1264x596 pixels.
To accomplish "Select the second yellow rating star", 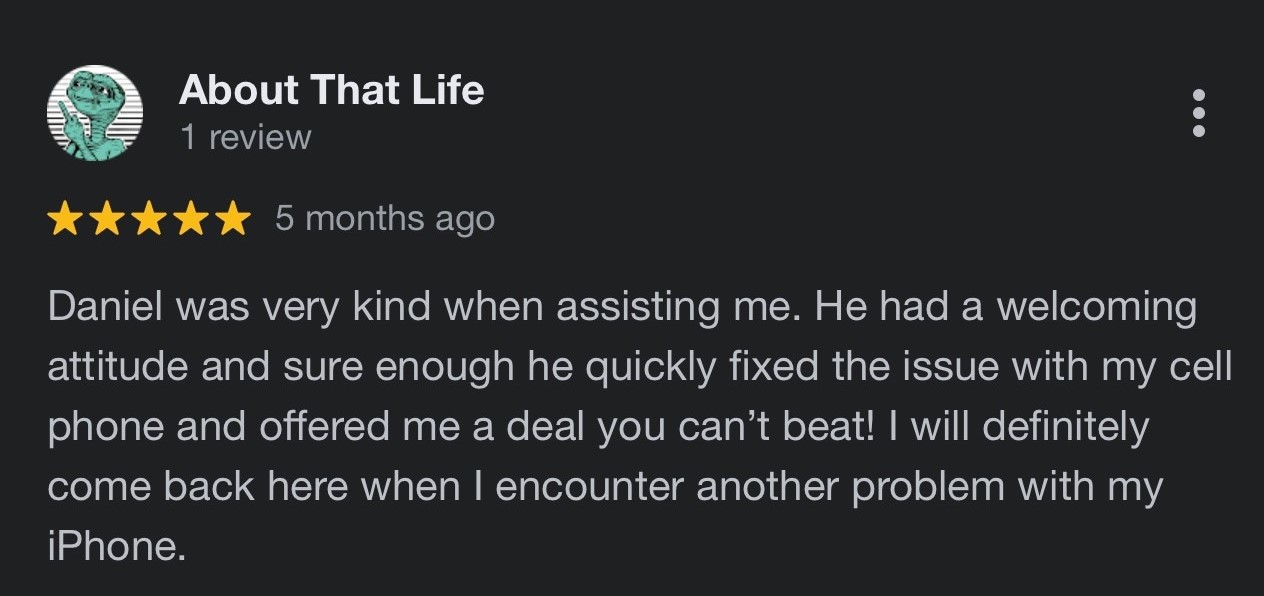I will pos(107,218).
